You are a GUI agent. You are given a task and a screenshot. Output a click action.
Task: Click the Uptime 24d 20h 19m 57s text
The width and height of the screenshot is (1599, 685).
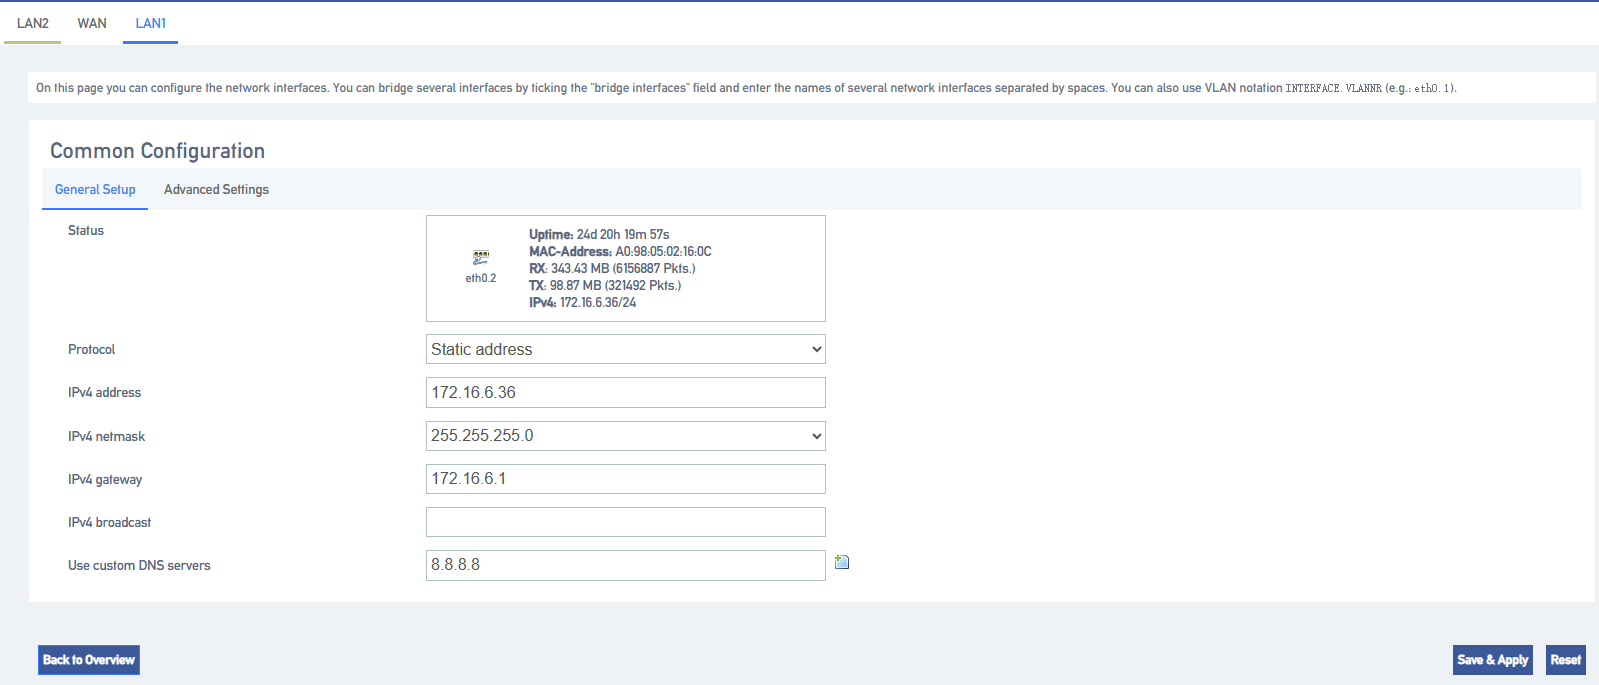[599, 234]
